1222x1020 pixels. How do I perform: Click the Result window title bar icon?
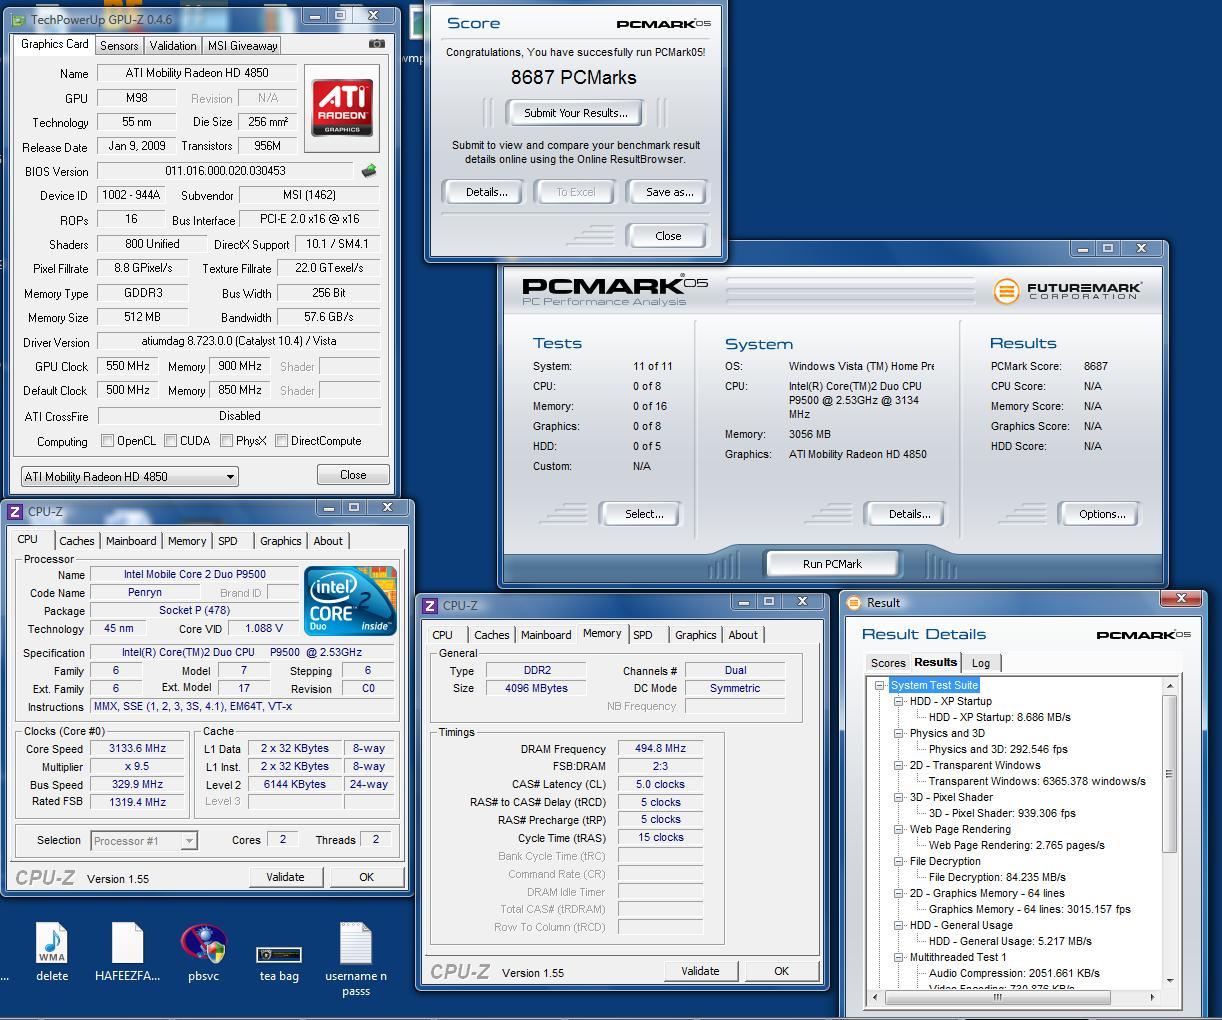coord(854,602)
